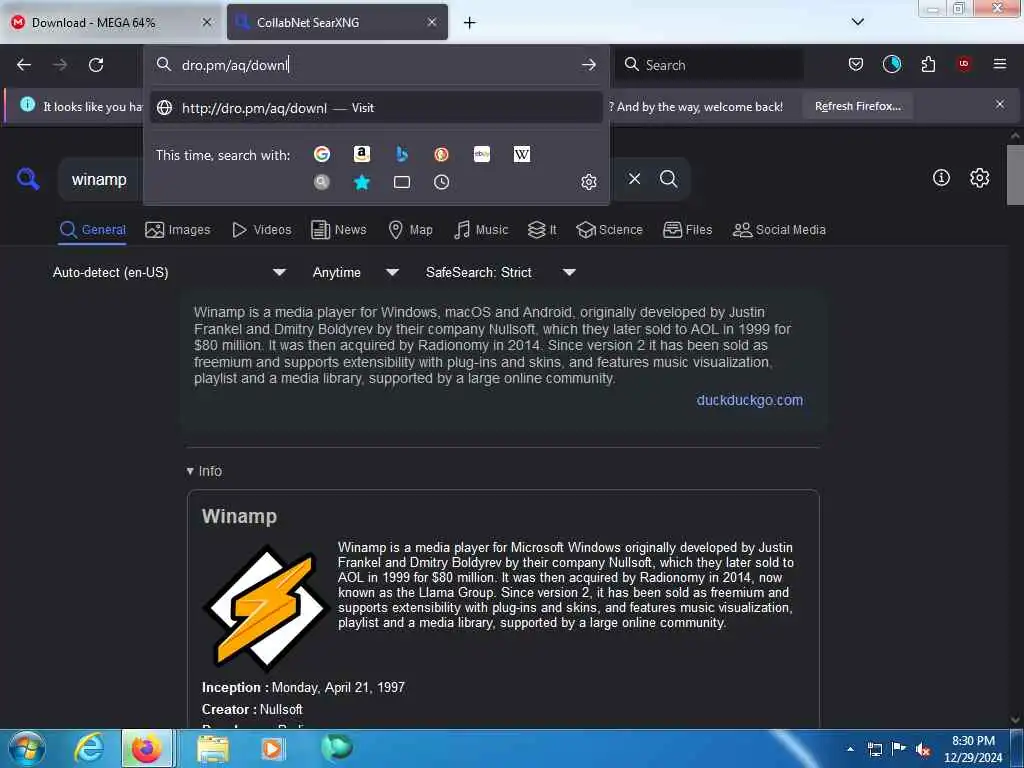Viewport: 1024px width, 768px height.
Task: Select the Videos search category
Action: (262, 230)
